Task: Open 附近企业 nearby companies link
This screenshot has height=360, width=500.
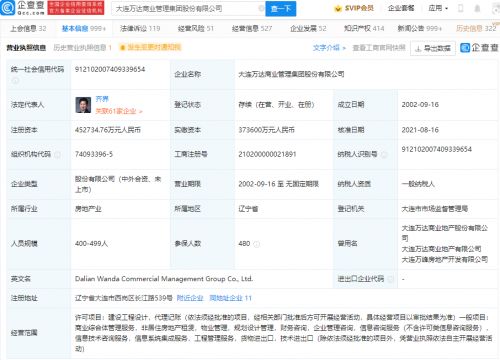Action: tap(190, 298)
